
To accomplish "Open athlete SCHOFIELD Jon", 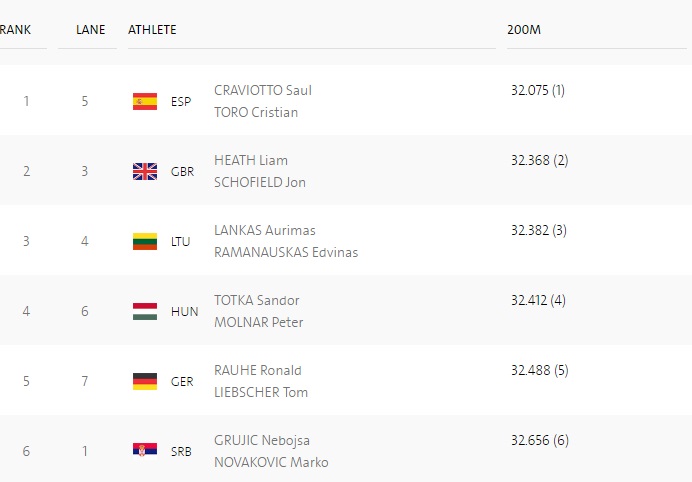I will 260,182.
